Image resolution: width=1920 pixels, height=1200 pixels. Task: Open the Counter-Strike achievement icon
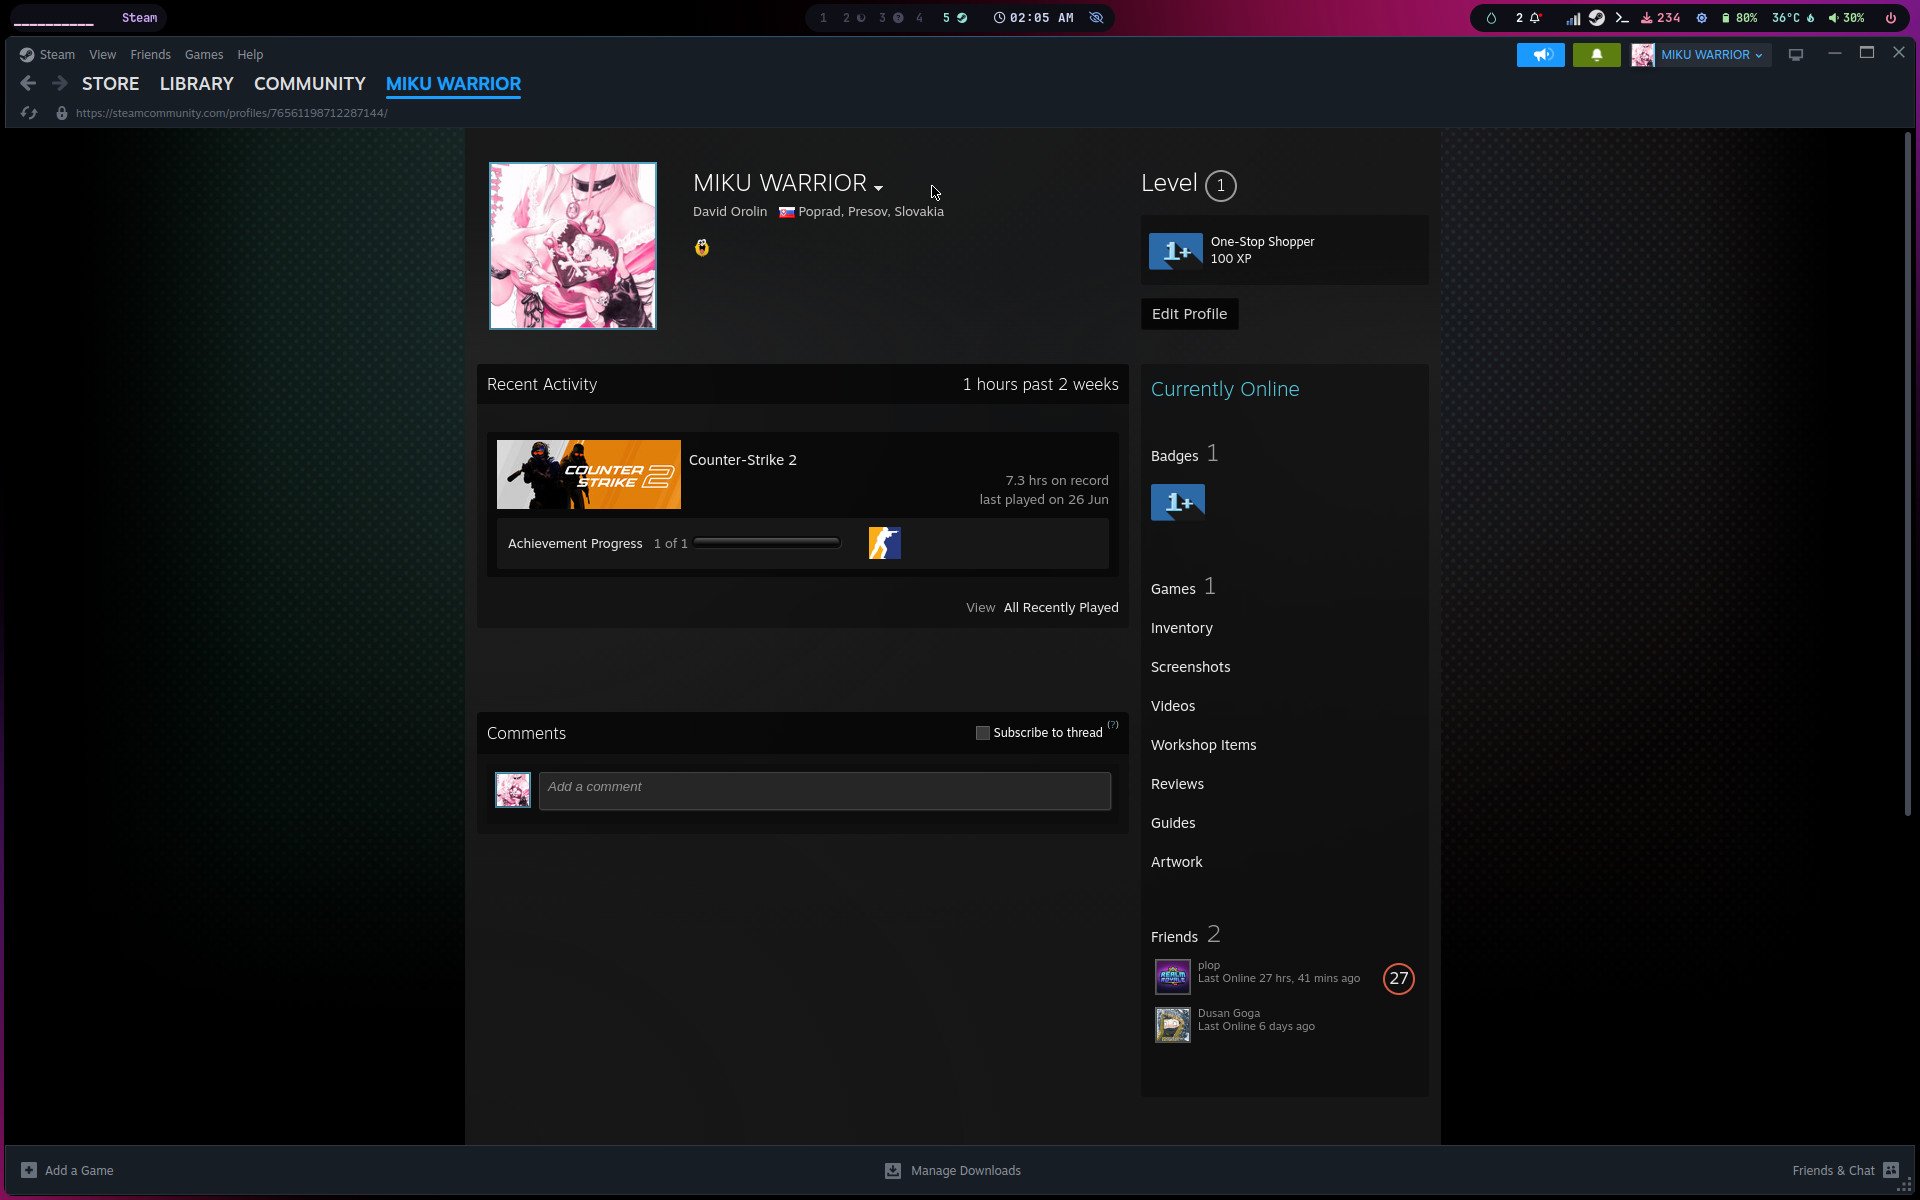(884, 543)
